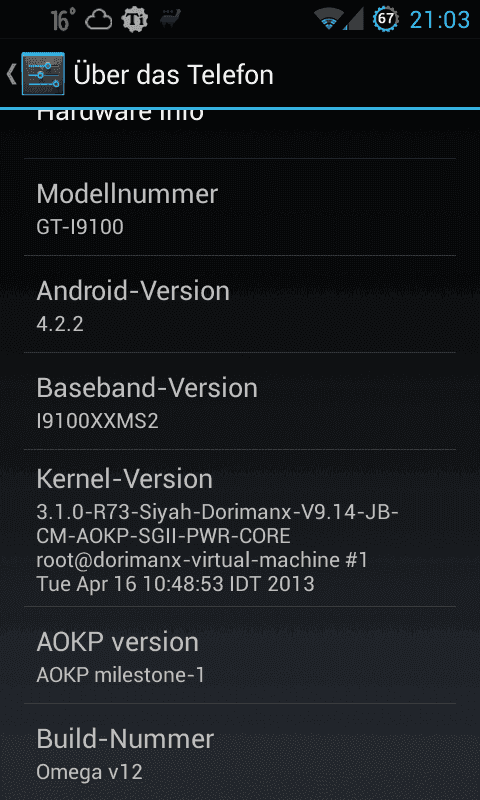Select the Über das Telefon title
Screen dimensions: 480x800
[173, 74]
